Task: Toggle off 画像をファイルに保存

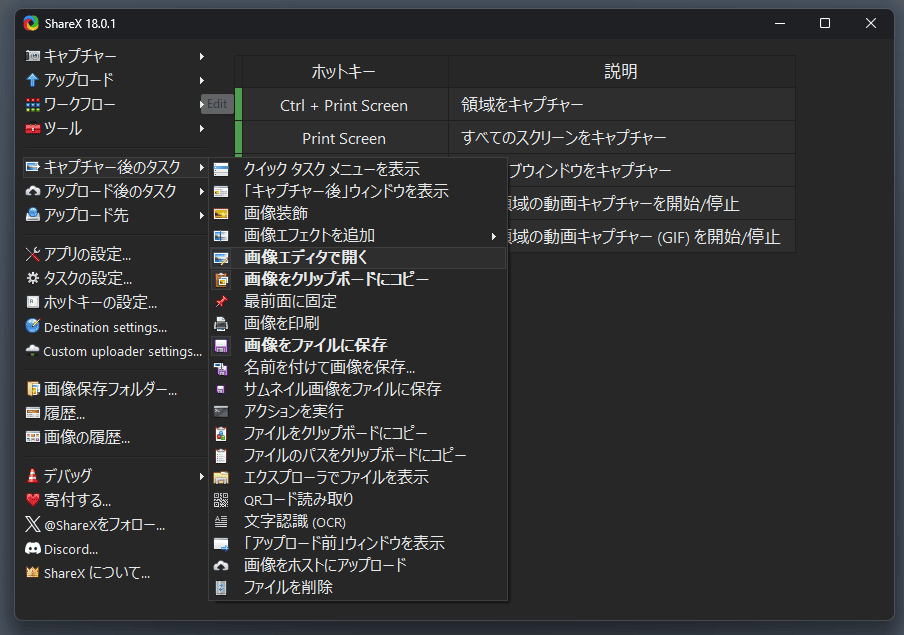Action: (x=315, y=345)
